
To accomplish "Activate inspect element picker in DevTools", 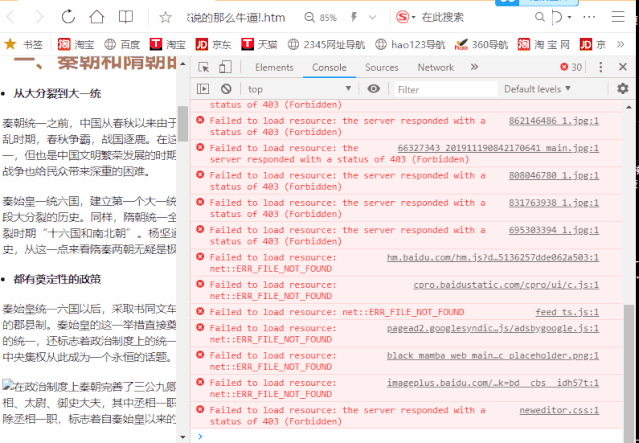I will 202,67.
